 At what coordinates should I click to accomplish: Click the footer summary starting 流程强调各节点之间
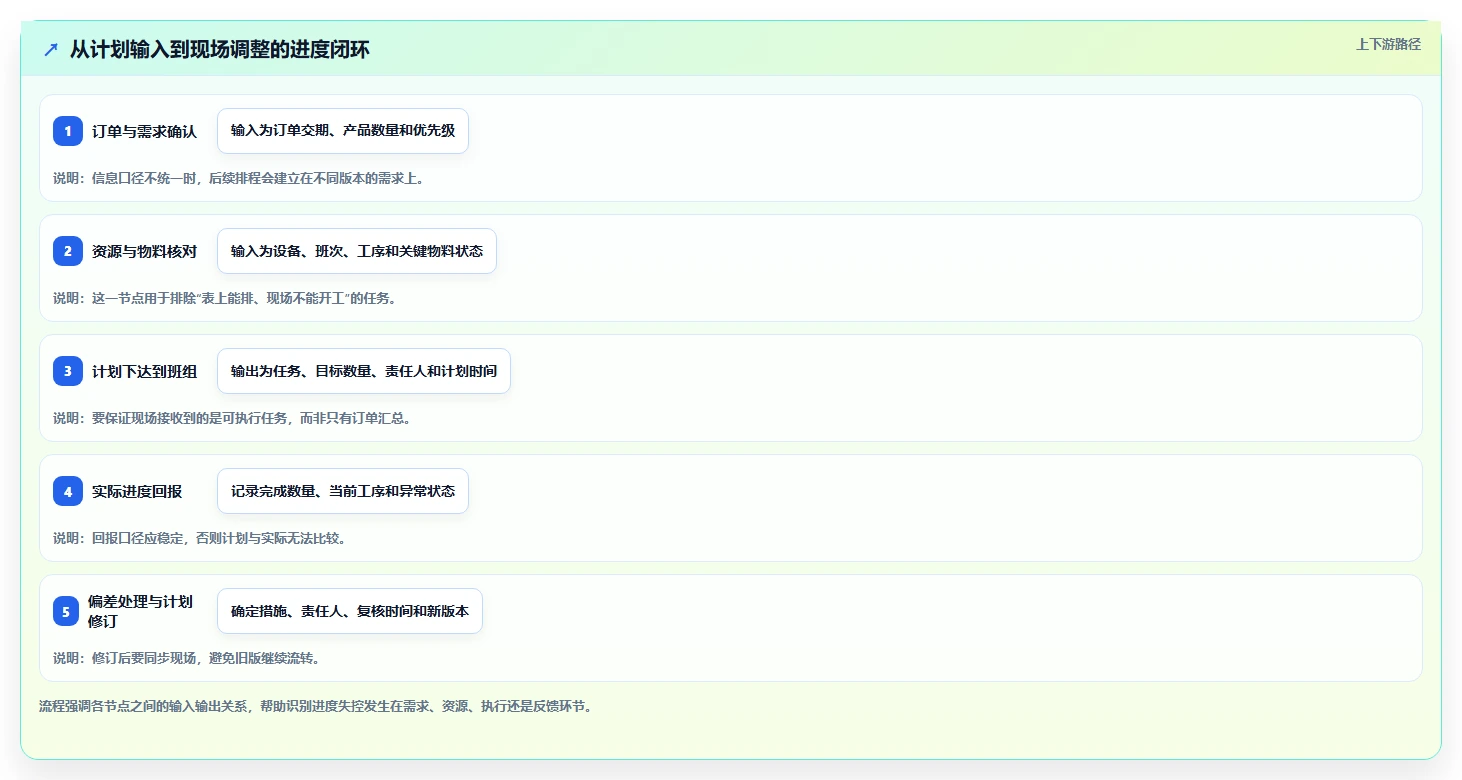[316, 706]
